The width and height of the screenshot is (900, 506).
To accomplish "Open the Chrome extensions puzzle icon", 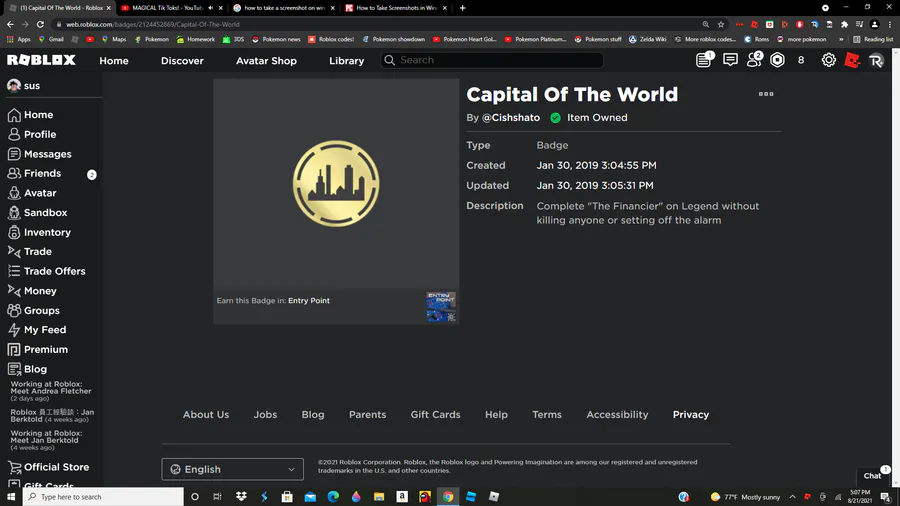I will (844, 25).
